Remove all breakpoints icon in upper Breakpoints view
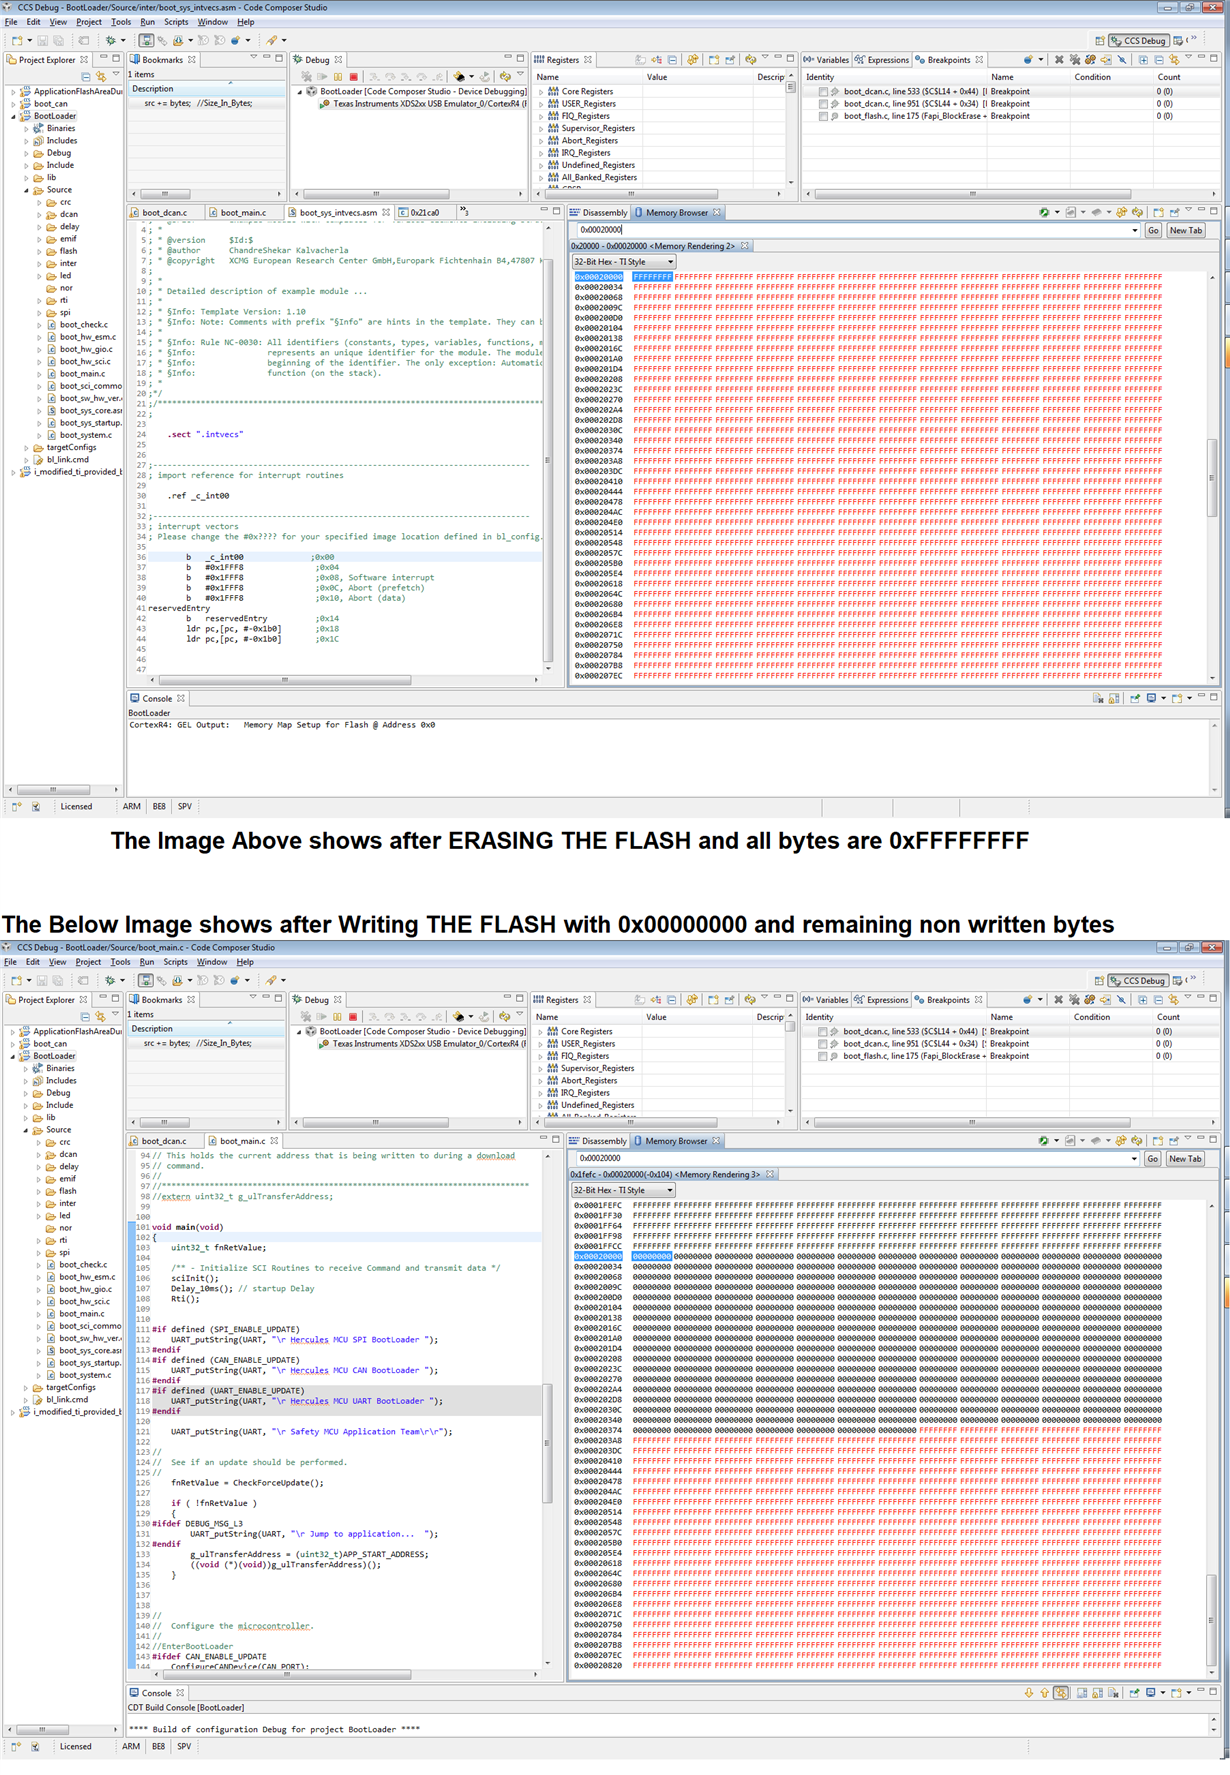The image size is (1230, 1775). pyautogui.click(x=1075, y=60)
